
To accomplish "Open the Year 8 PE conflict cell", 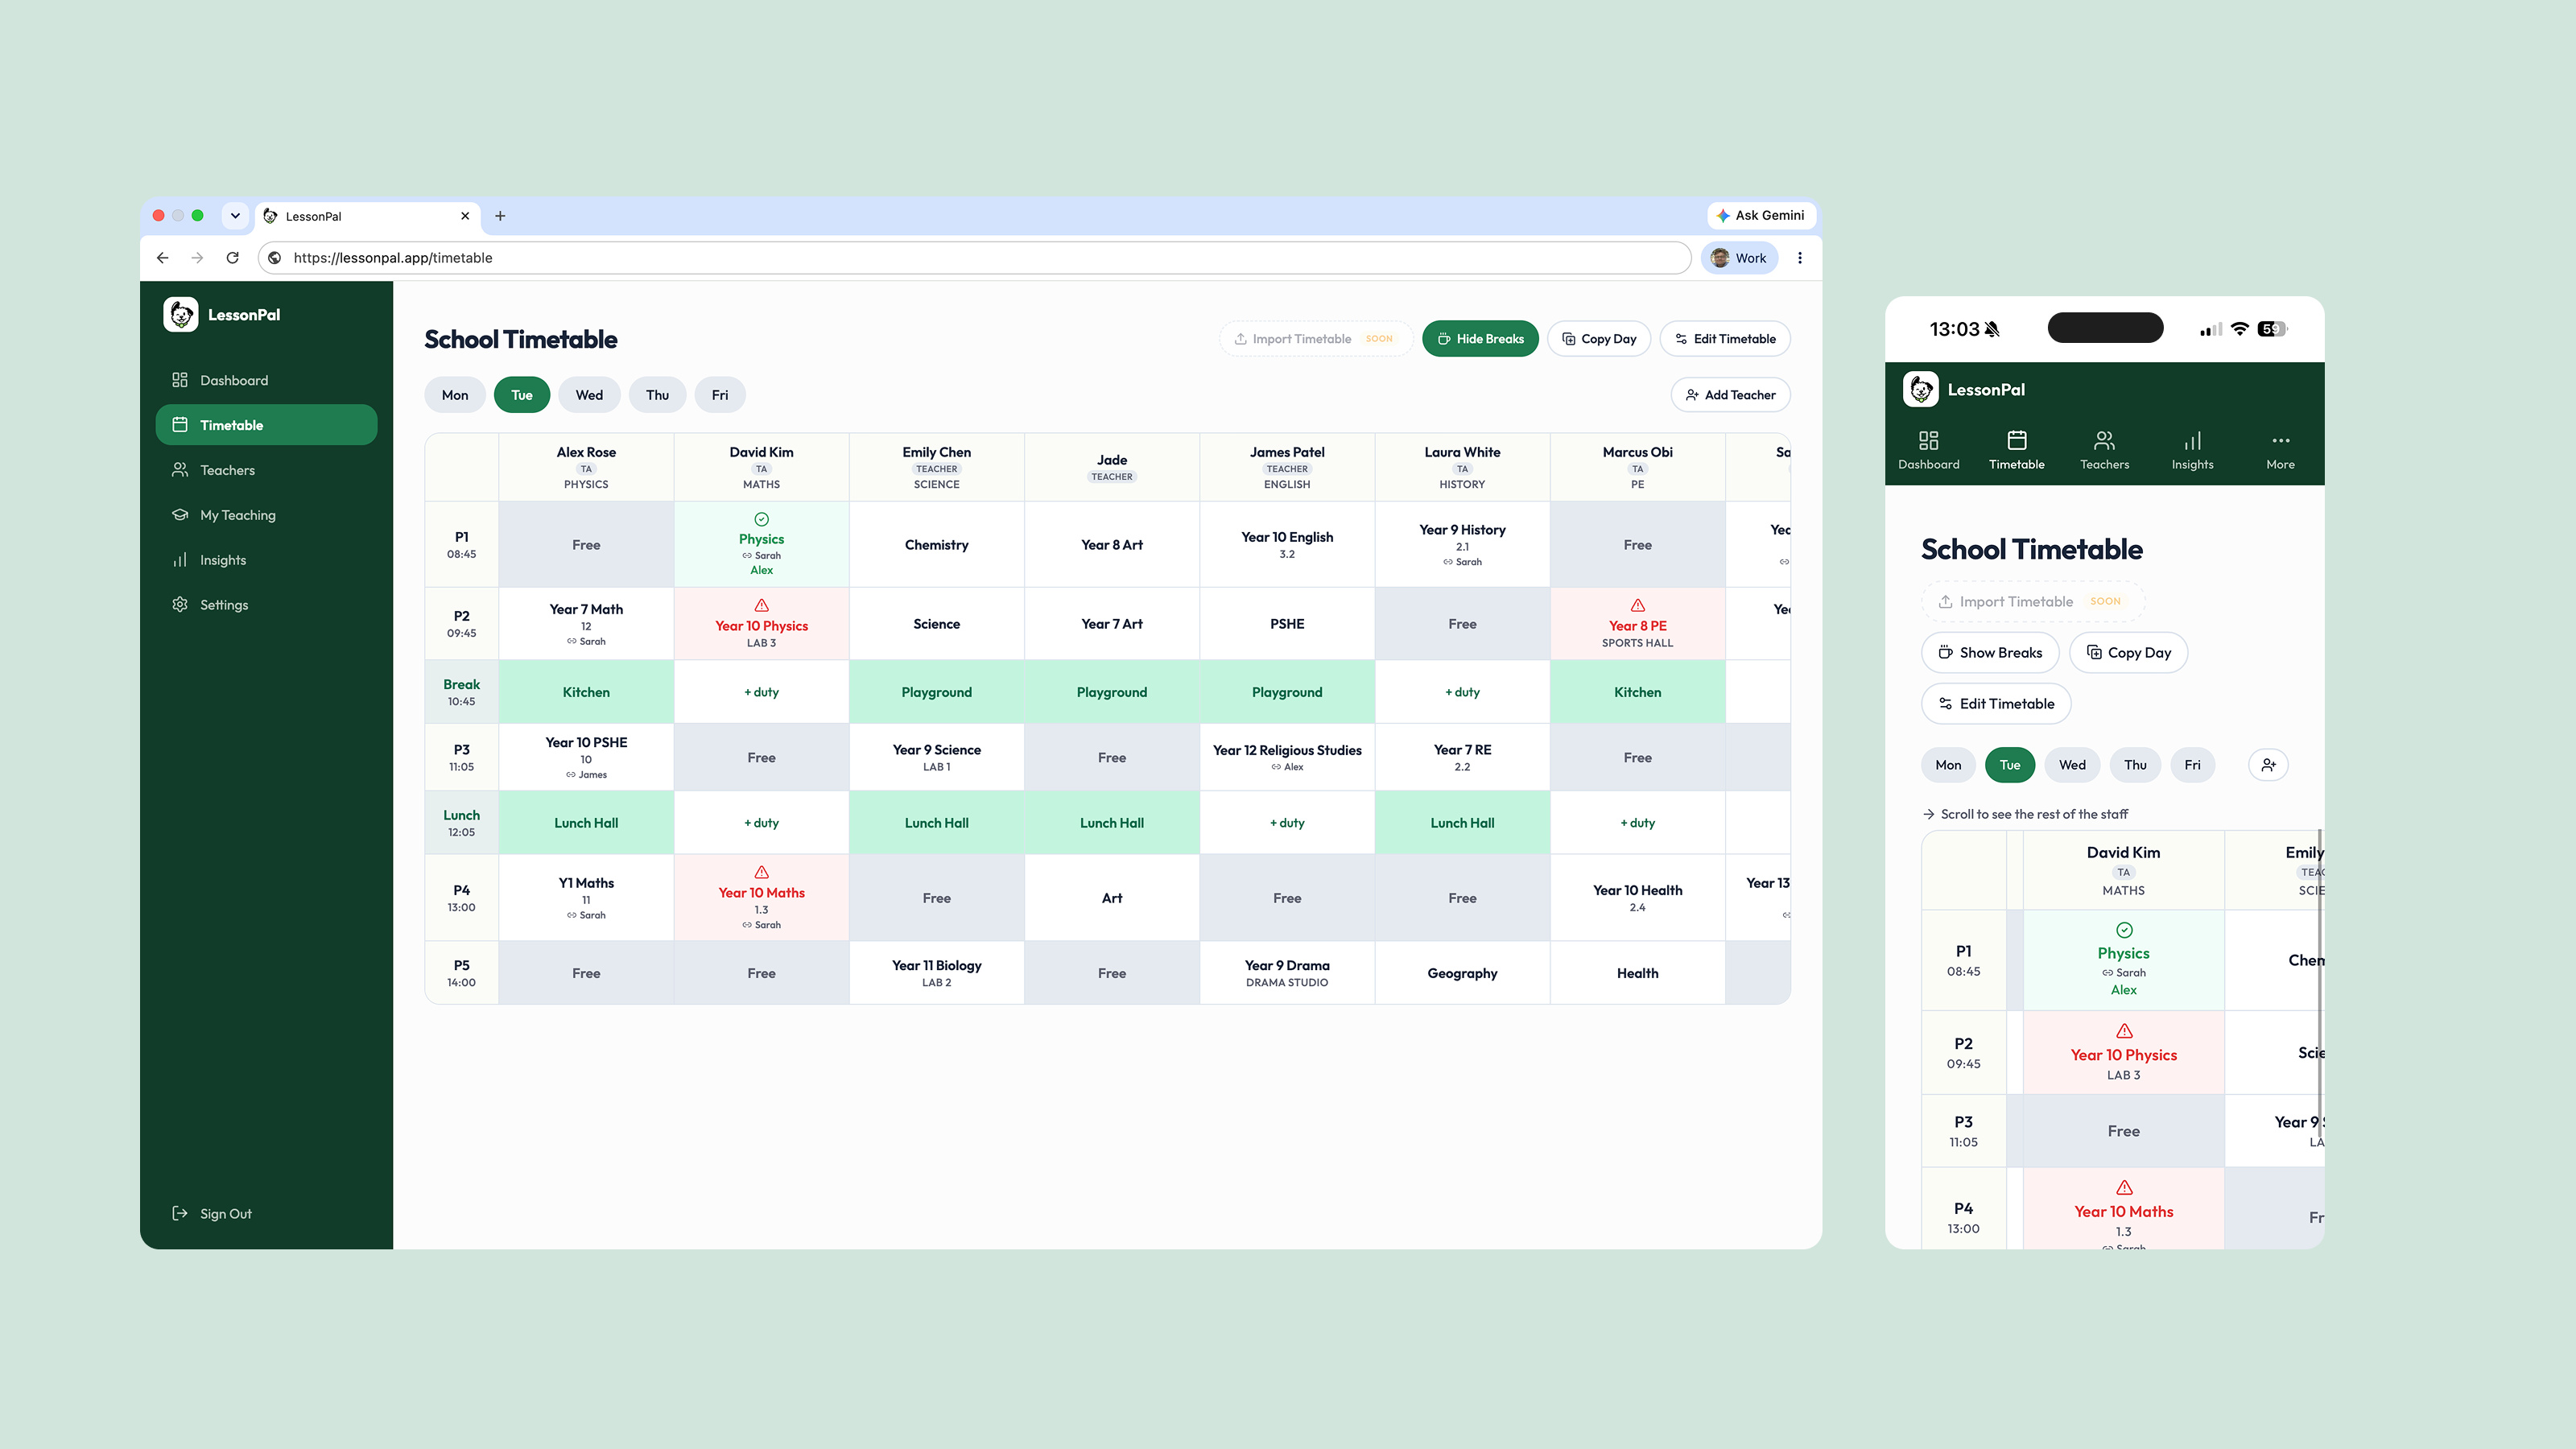I will coord(1638,623).
